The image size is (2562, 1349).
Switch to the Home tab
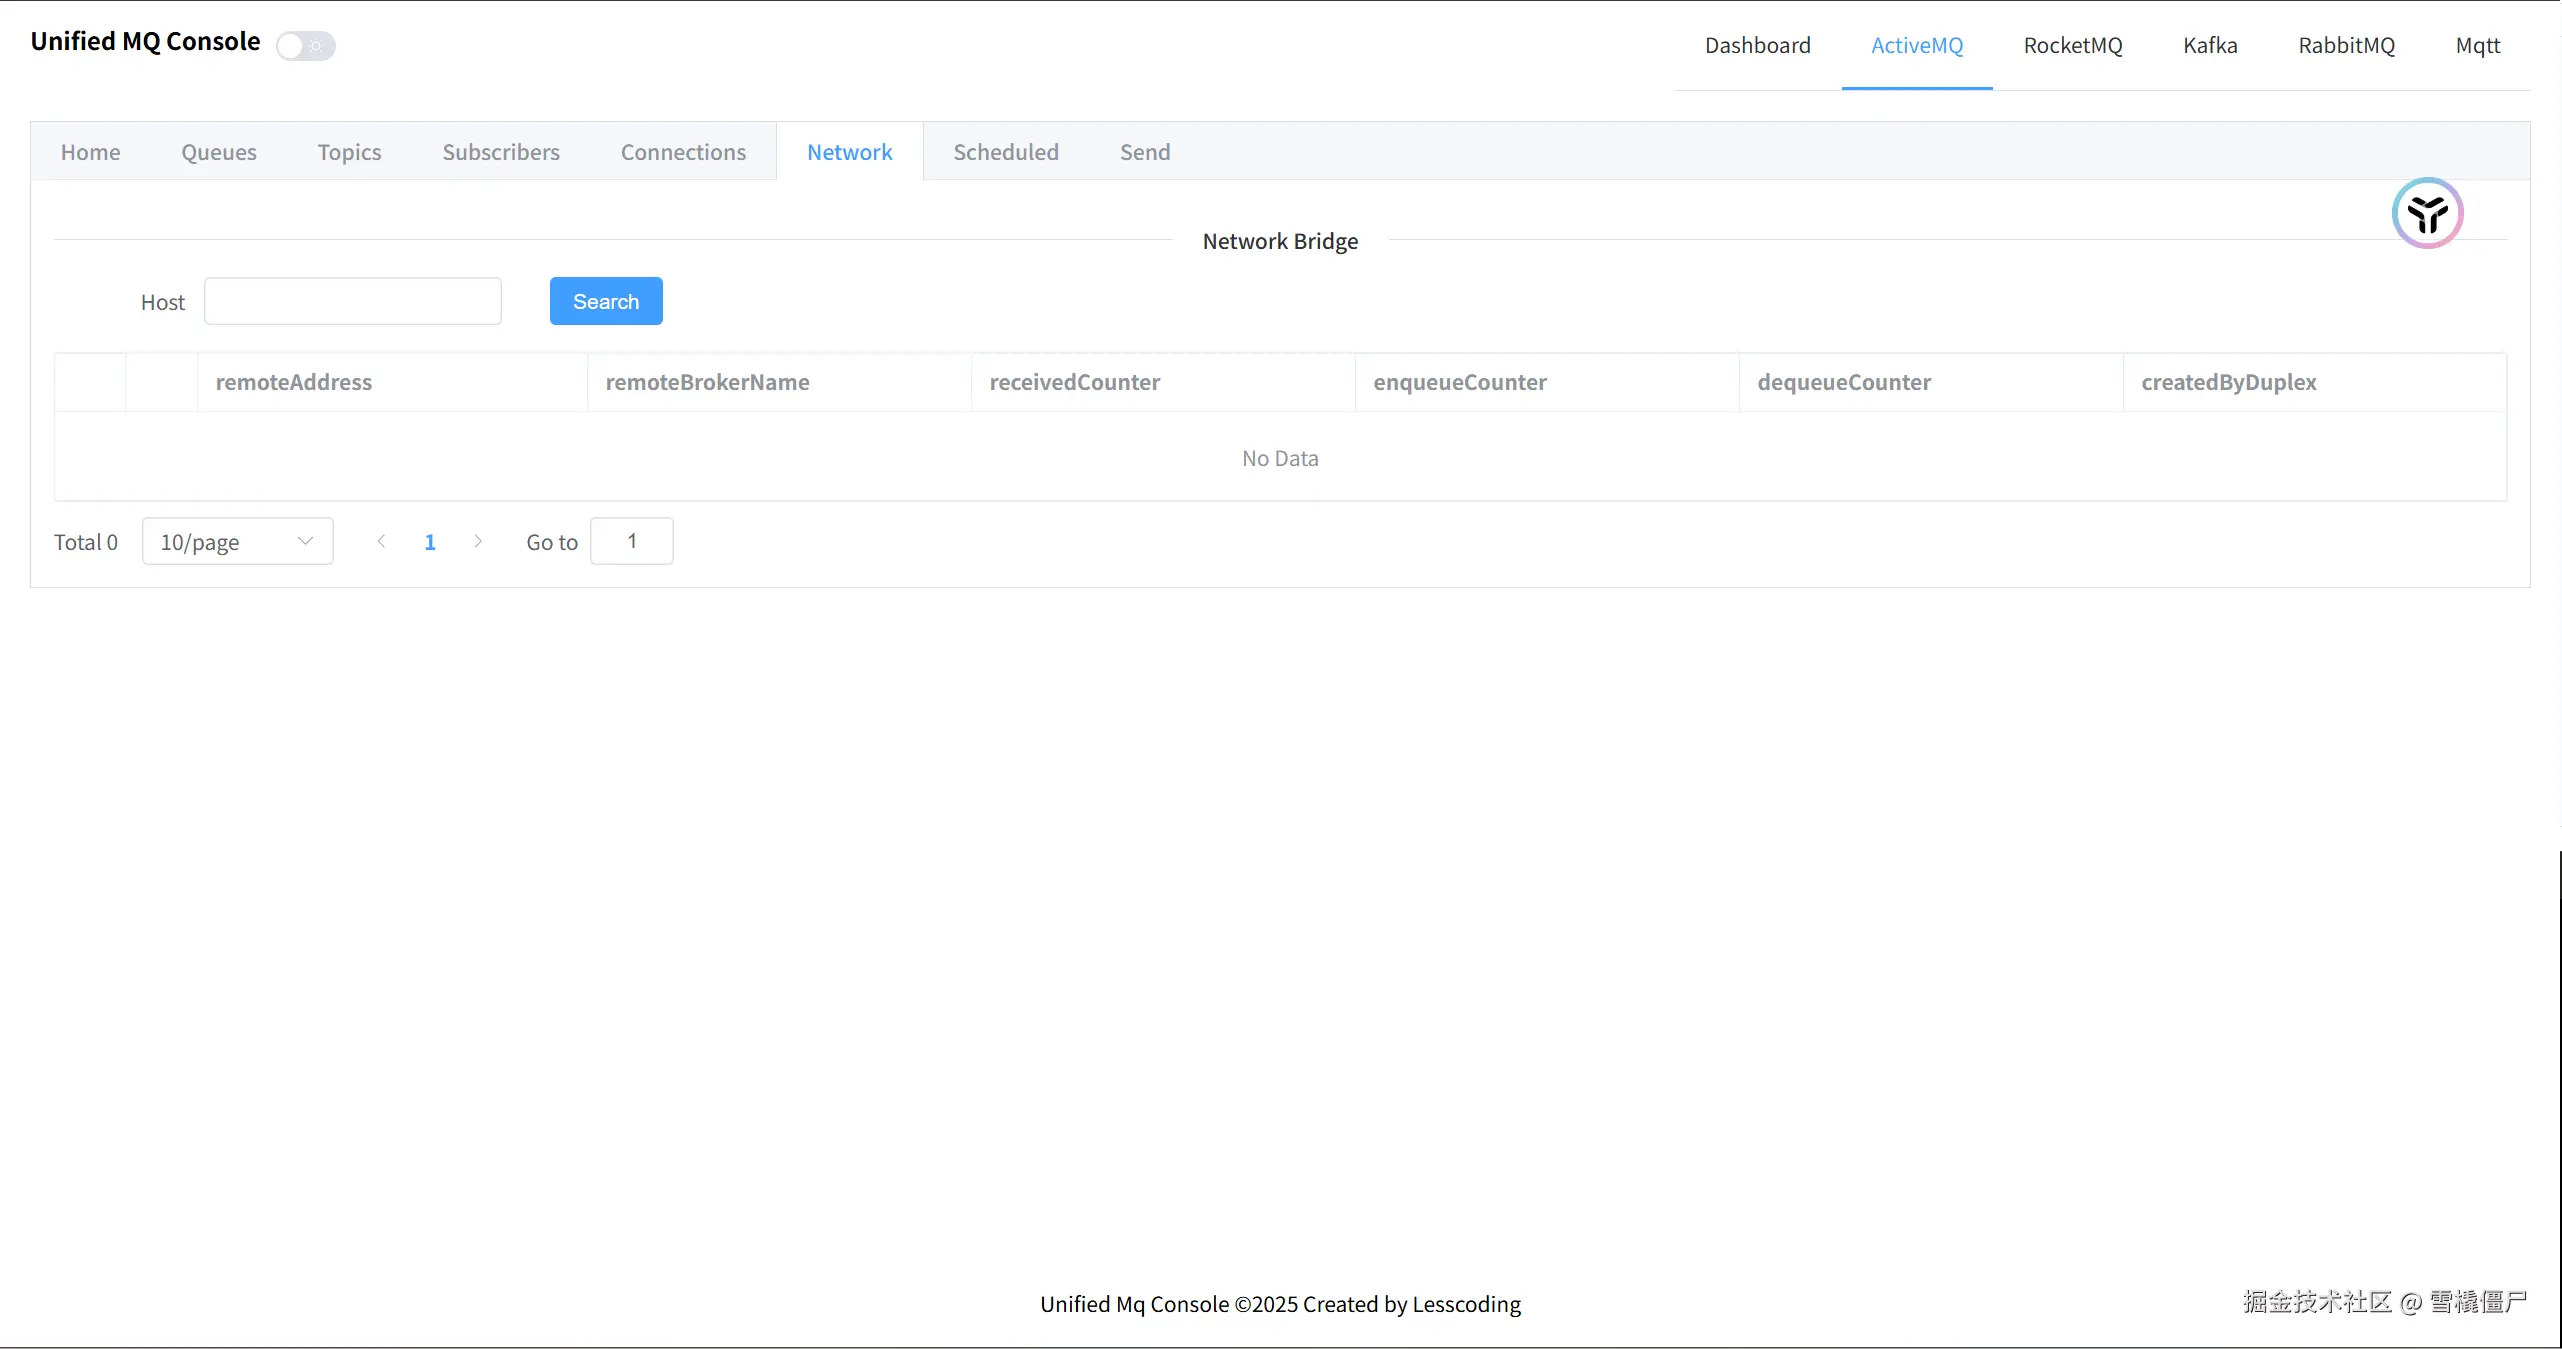click(90, 152)
